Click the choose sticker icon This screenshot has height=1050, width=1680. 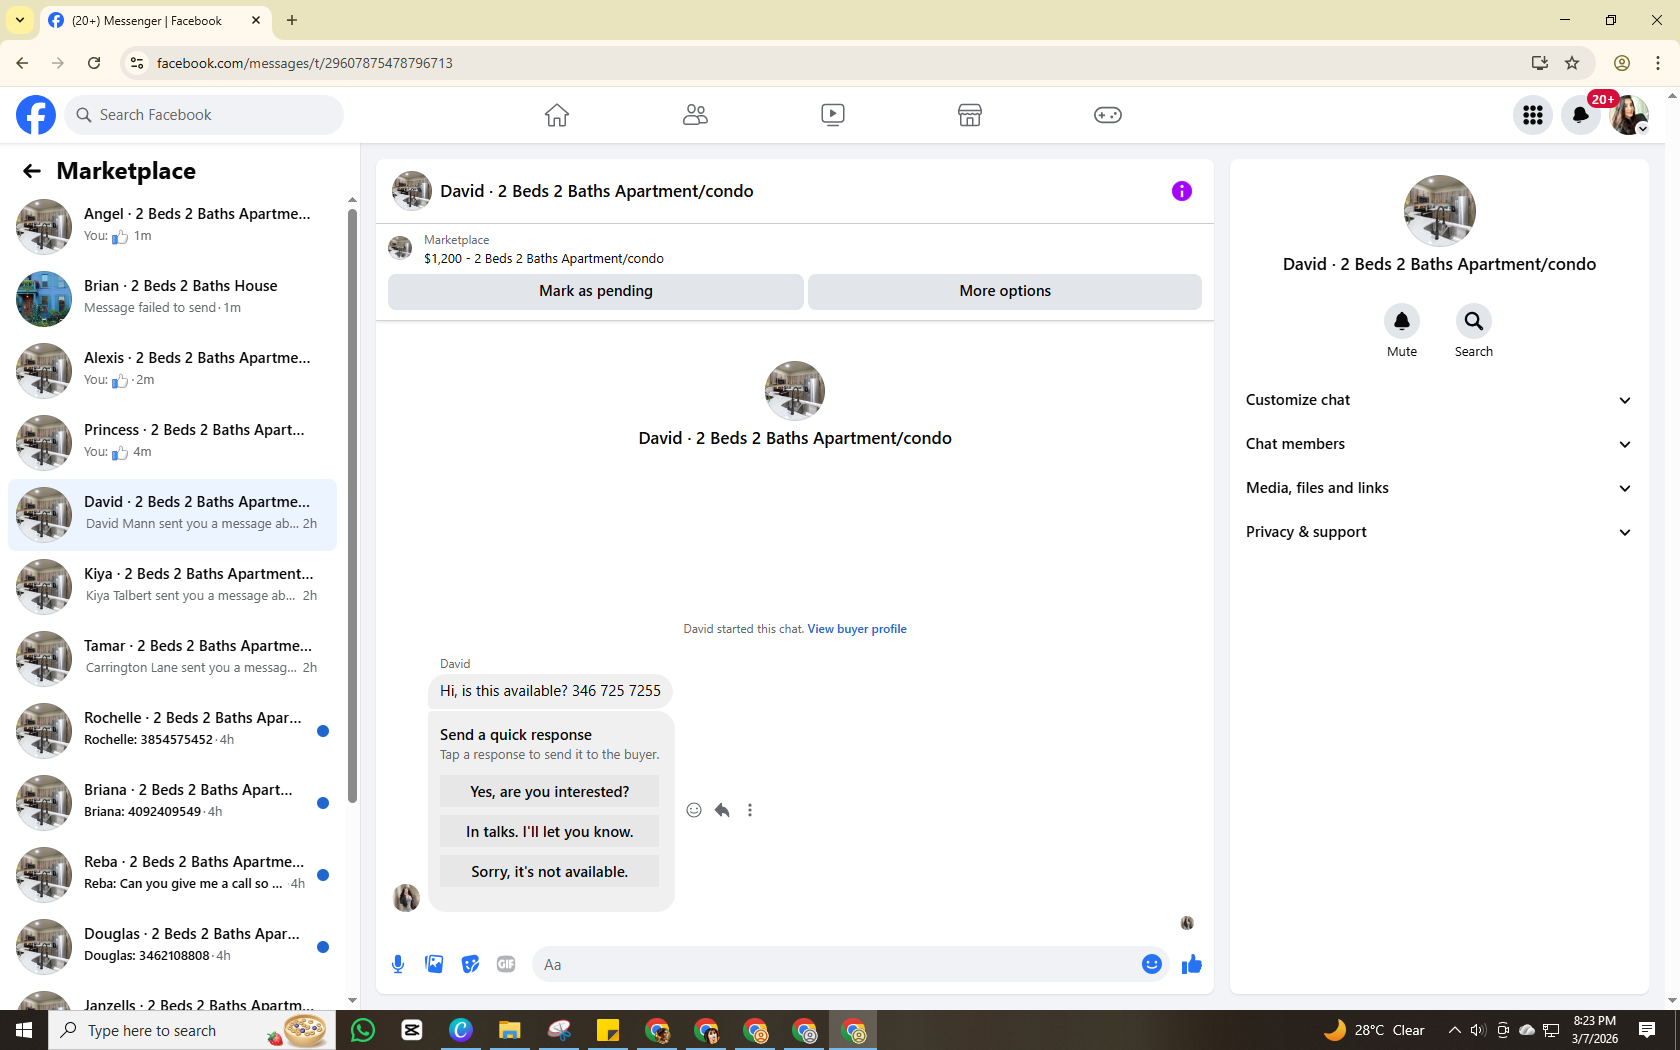pos(470,964)
